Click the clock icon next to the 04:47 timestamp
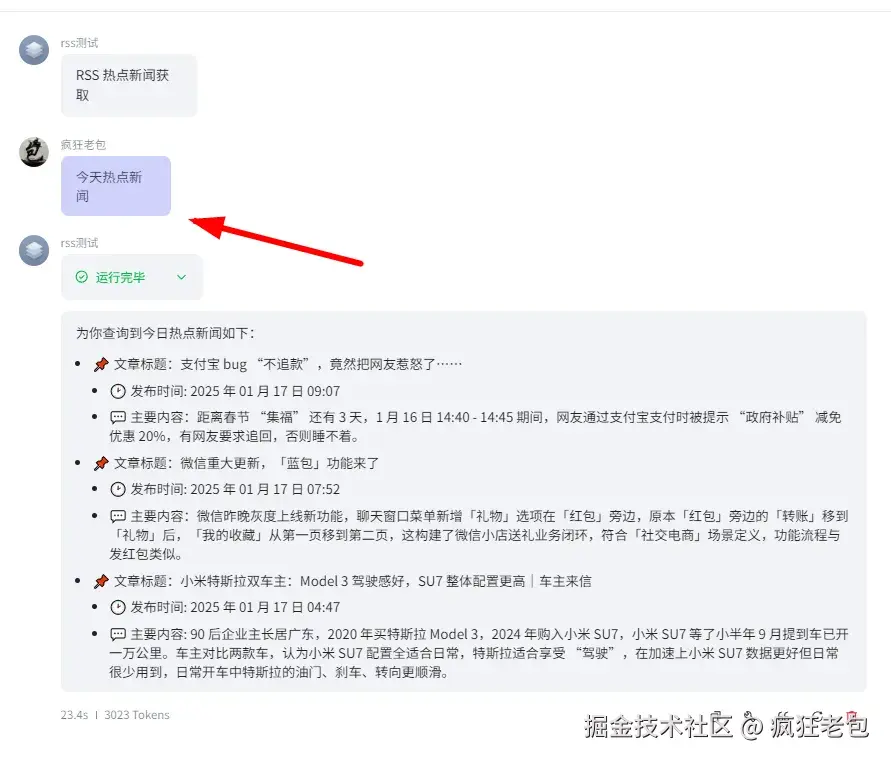 [118, 606]
